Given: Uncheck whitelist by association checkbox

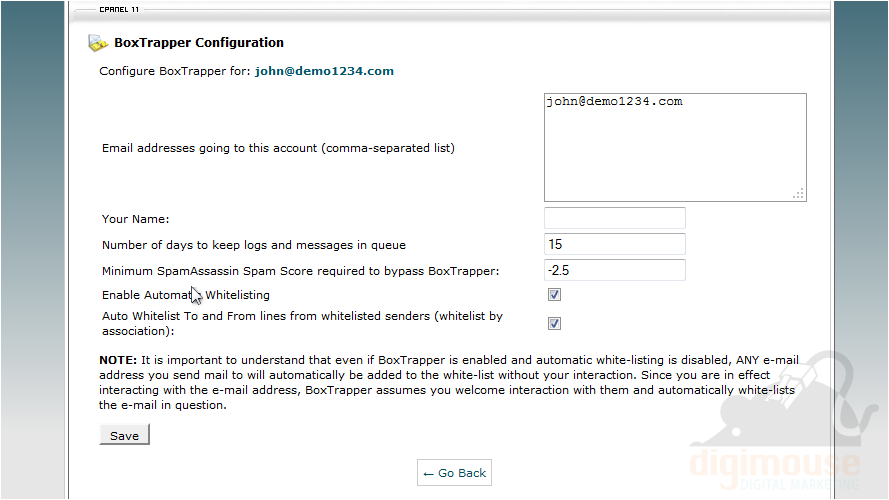Looking at the screenshot, I should tap(554, 324).
